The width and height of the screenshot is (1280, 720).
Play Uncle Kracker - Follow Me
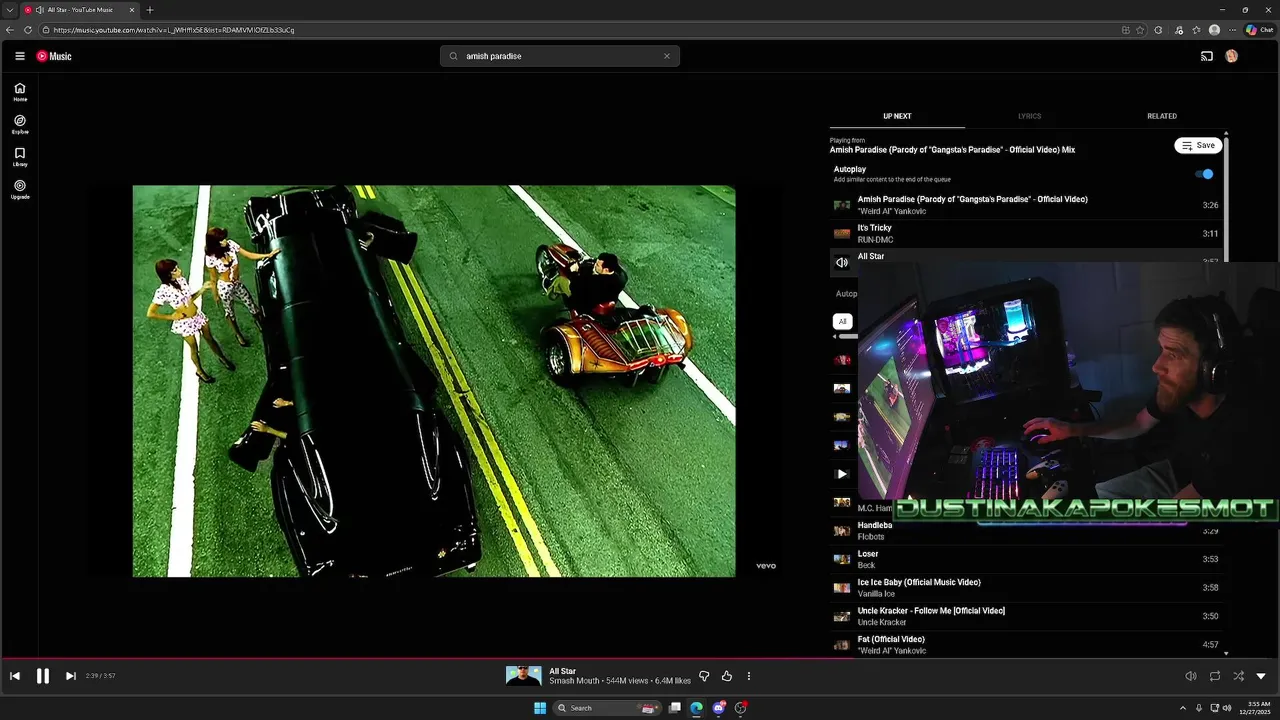1026,616
